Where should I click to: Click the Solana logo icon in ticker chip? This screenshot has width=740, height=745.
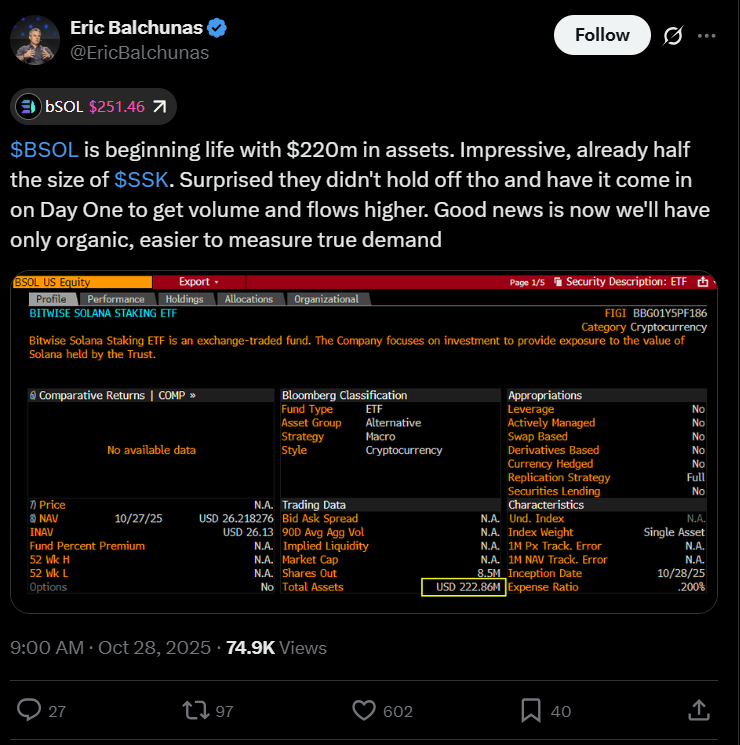pos(28,106)
